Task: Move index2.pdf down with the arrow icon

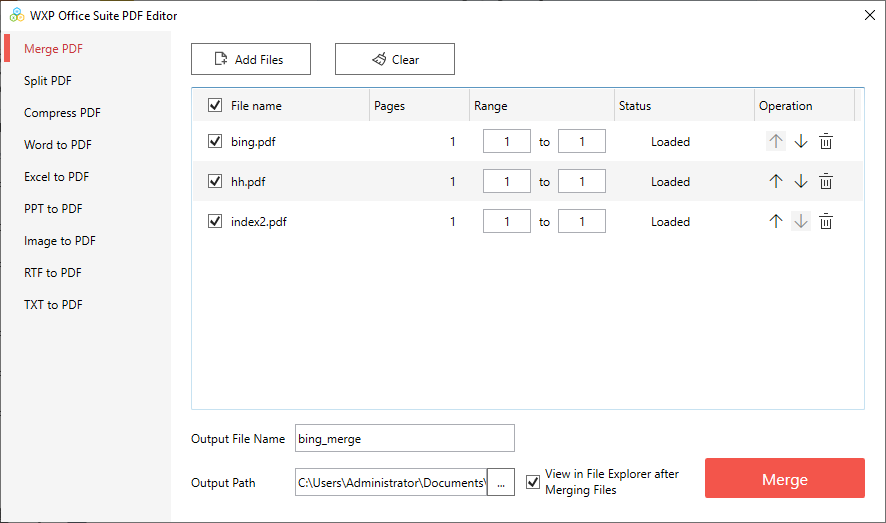Action: pyautogui.click(x=801, y=221)
